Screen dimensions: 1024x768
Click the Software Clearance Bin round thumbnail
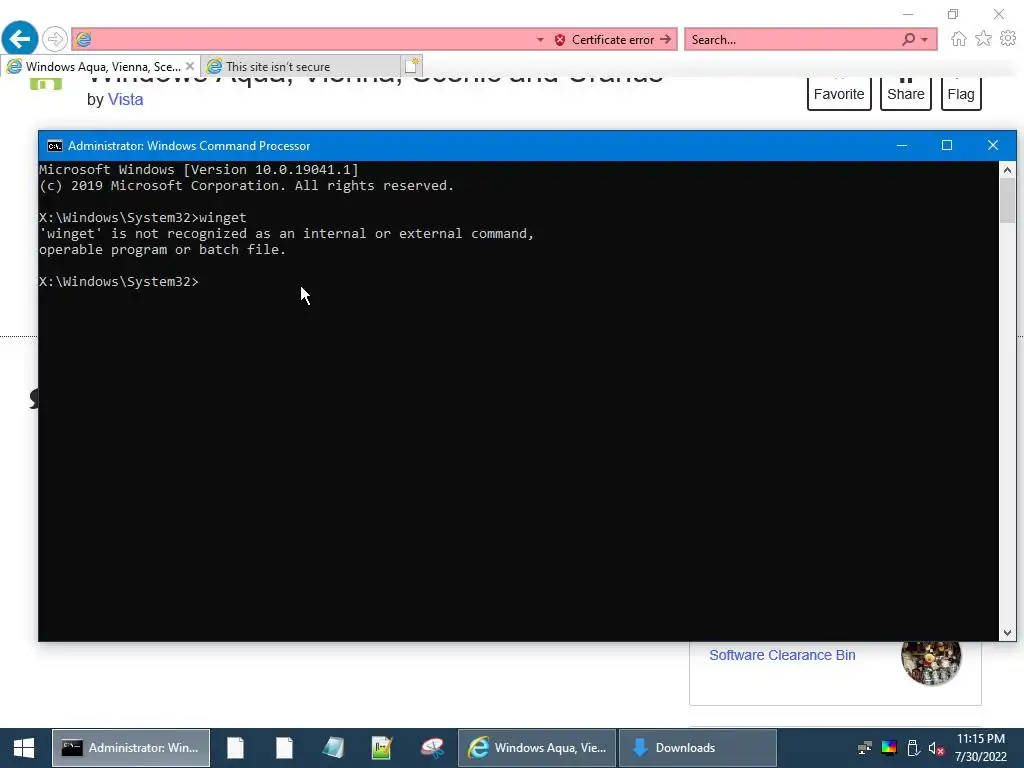931,662
